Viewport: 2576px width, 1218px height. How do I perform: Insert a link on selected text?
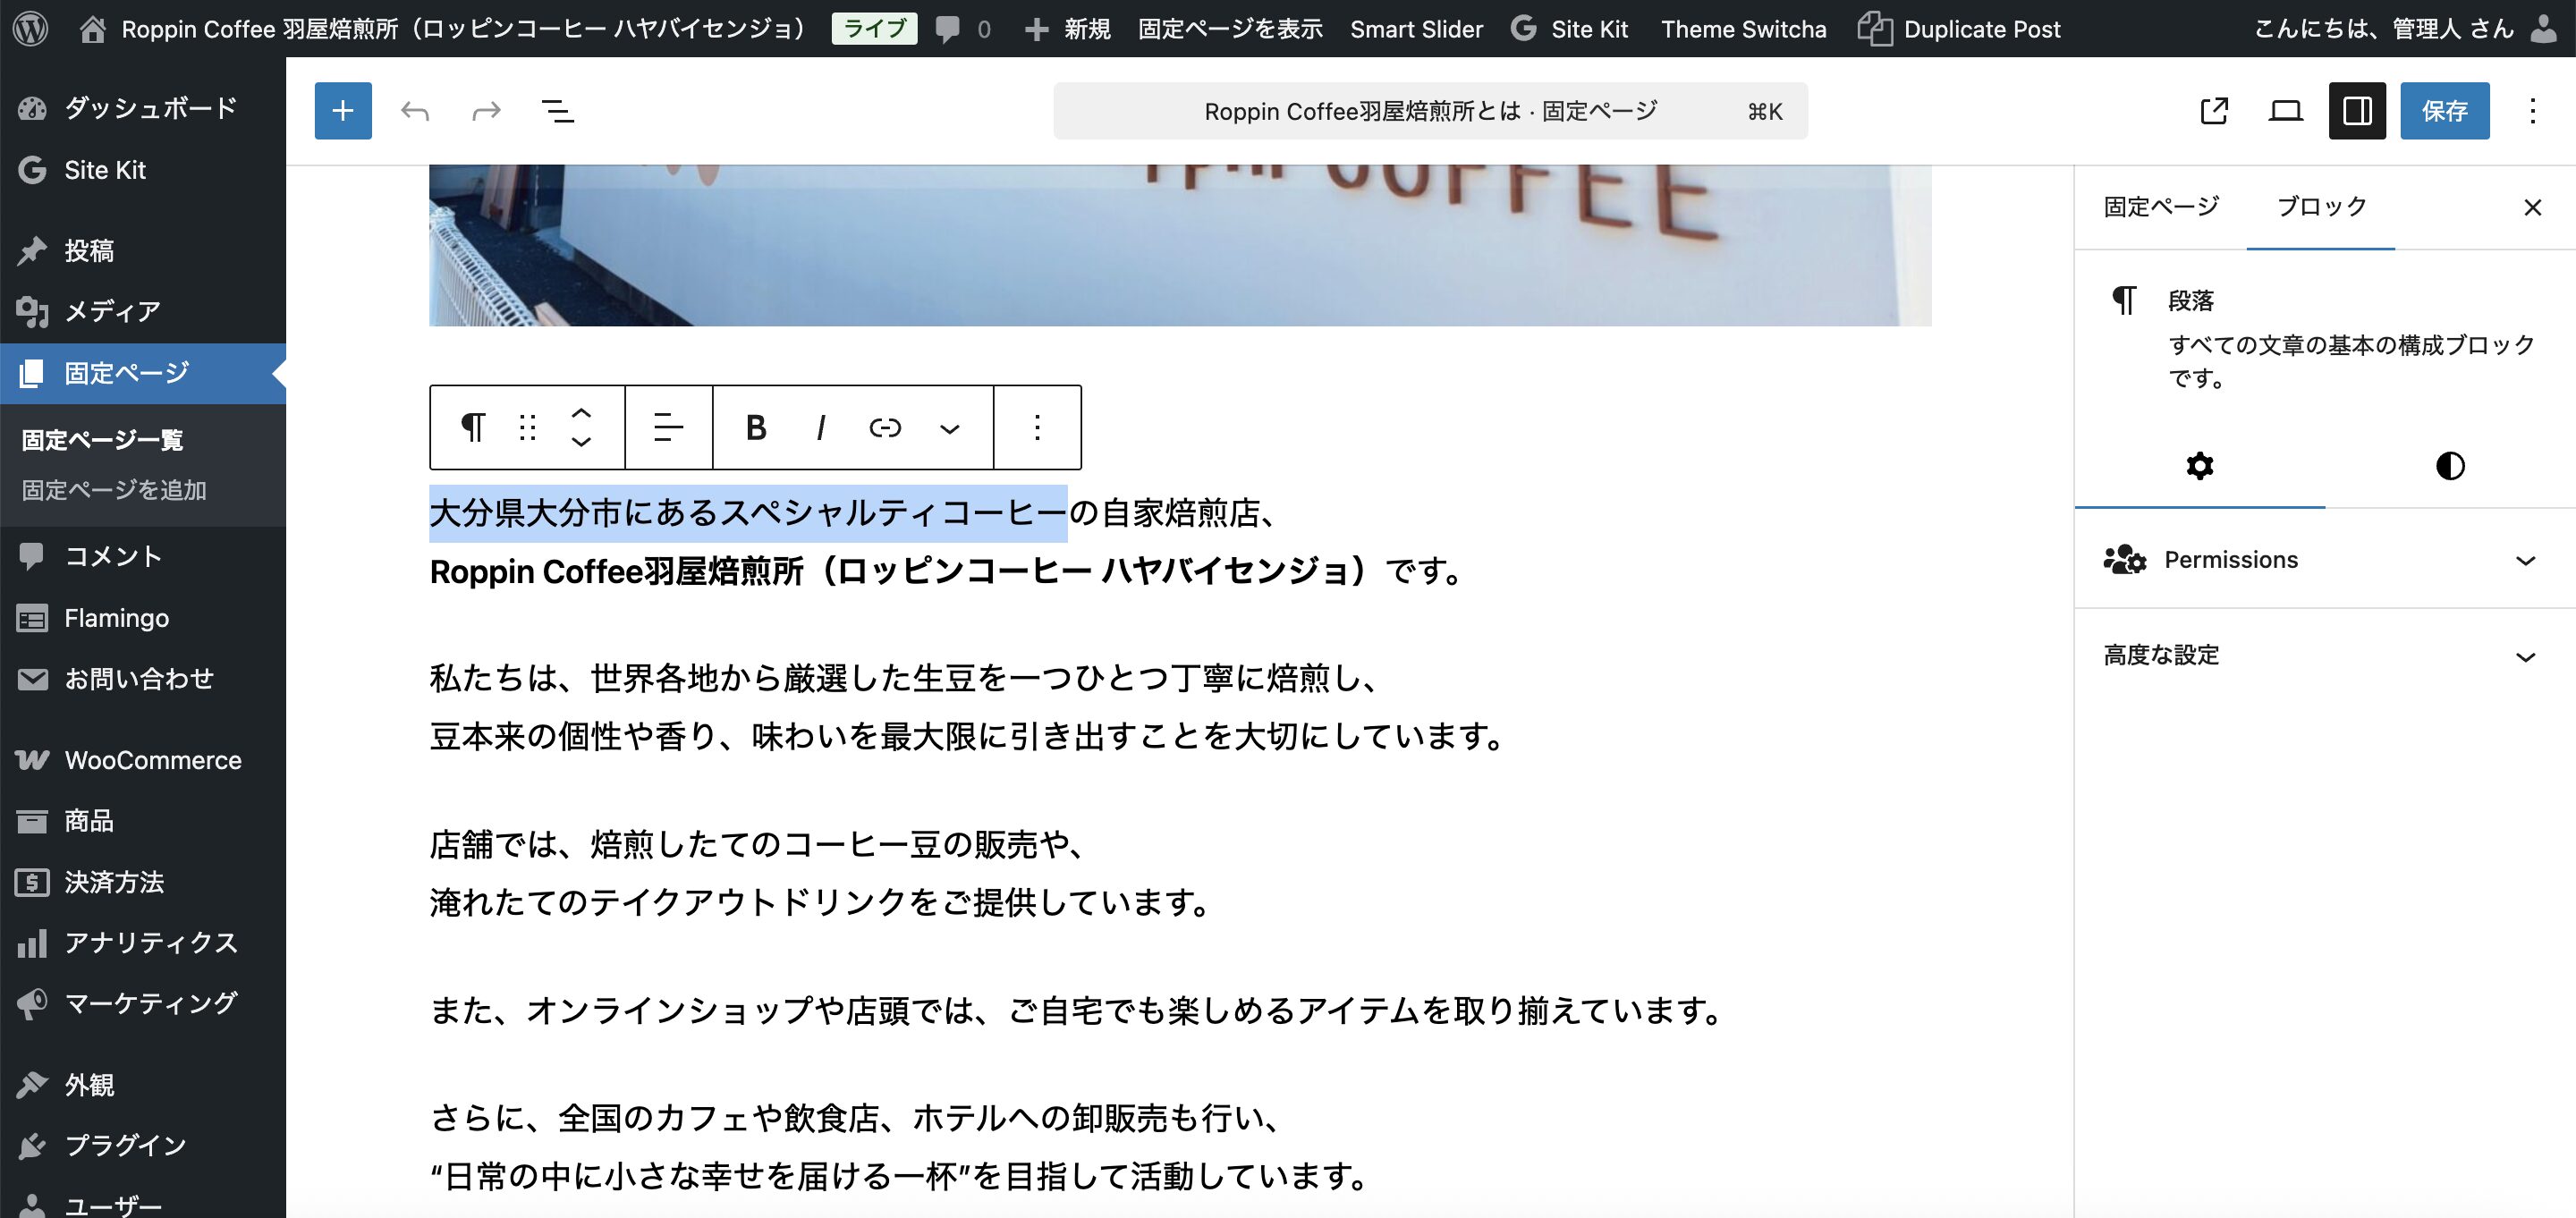click(885, 428)
